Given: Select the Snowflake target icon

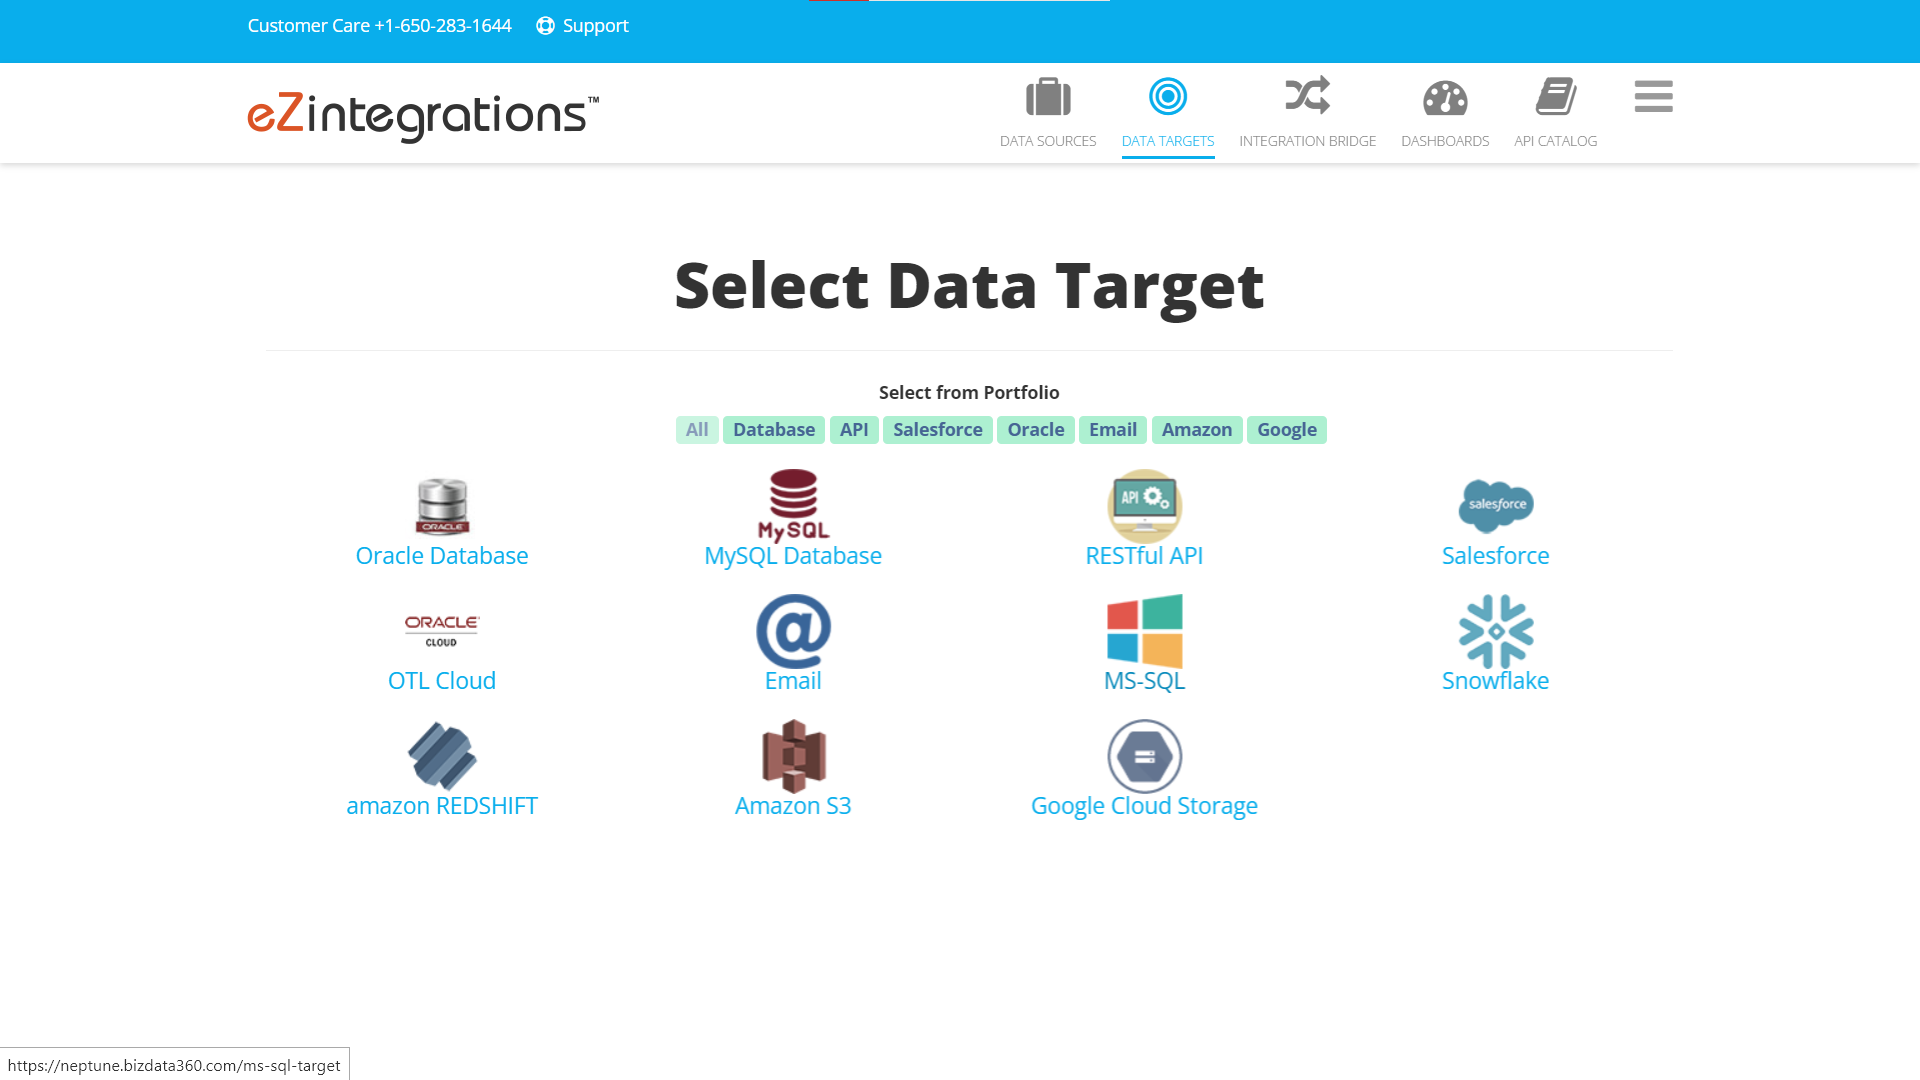Looking at the screenshot, I should click(x=1495, y=631).
